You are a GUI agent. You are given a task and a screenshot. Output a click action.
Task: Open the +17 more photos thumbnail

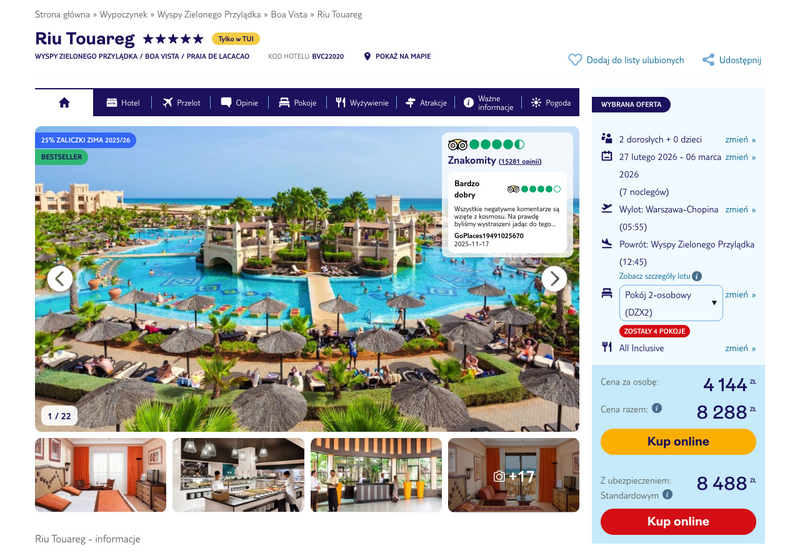pyautogui.click(x=513, y=475)
